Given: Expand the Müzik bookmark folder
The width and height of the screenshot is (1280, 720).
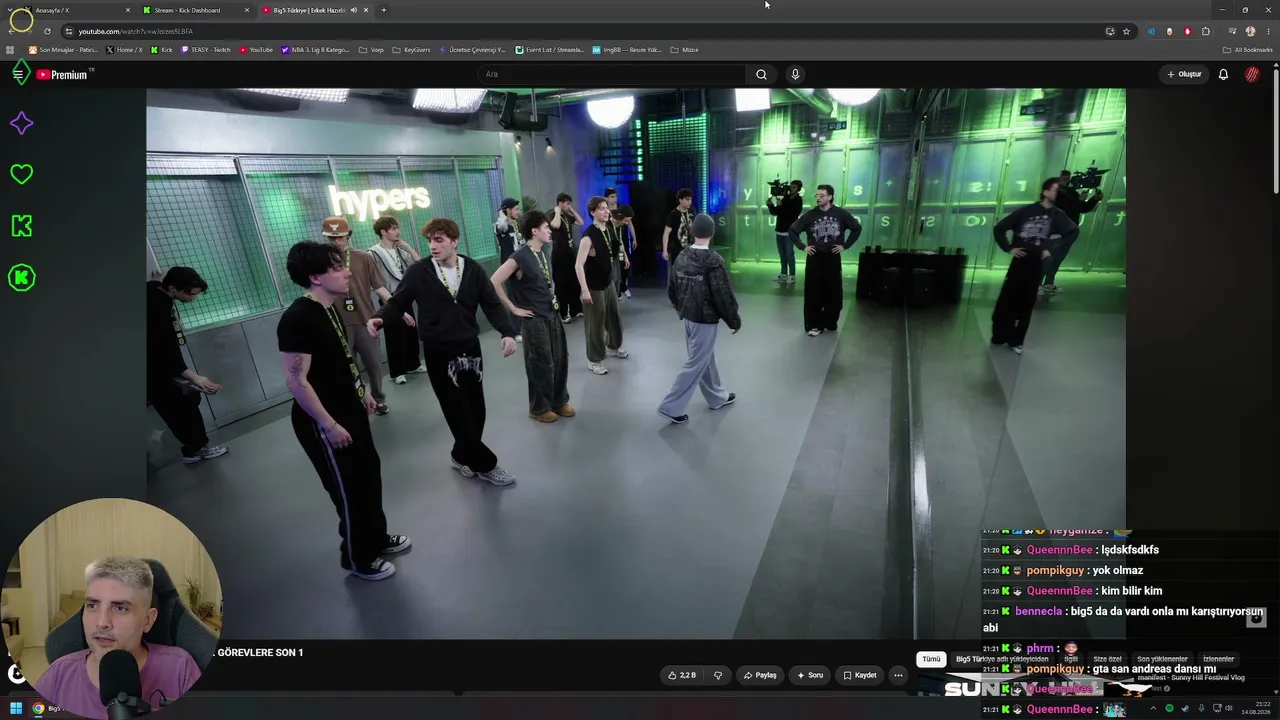Looking at the screenshot, I should tap(684, 49).
